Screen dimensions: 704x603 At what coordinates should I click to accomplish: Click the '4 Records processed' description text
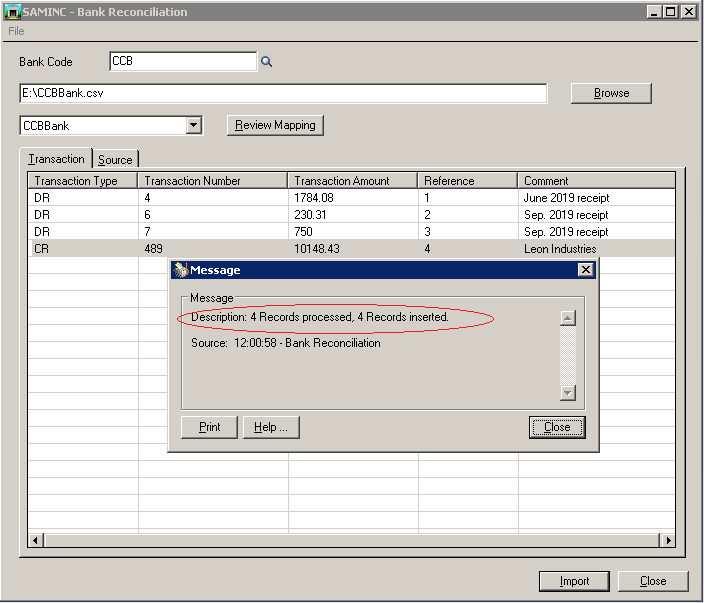pos(320,317)
